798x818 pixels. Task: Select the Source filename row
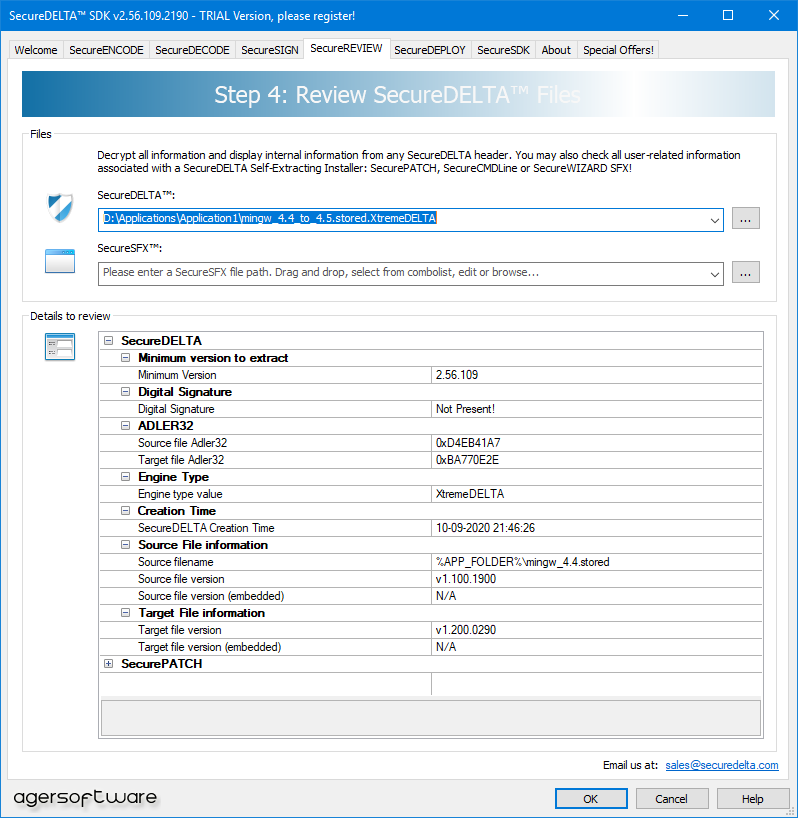(x=431, y=562)
